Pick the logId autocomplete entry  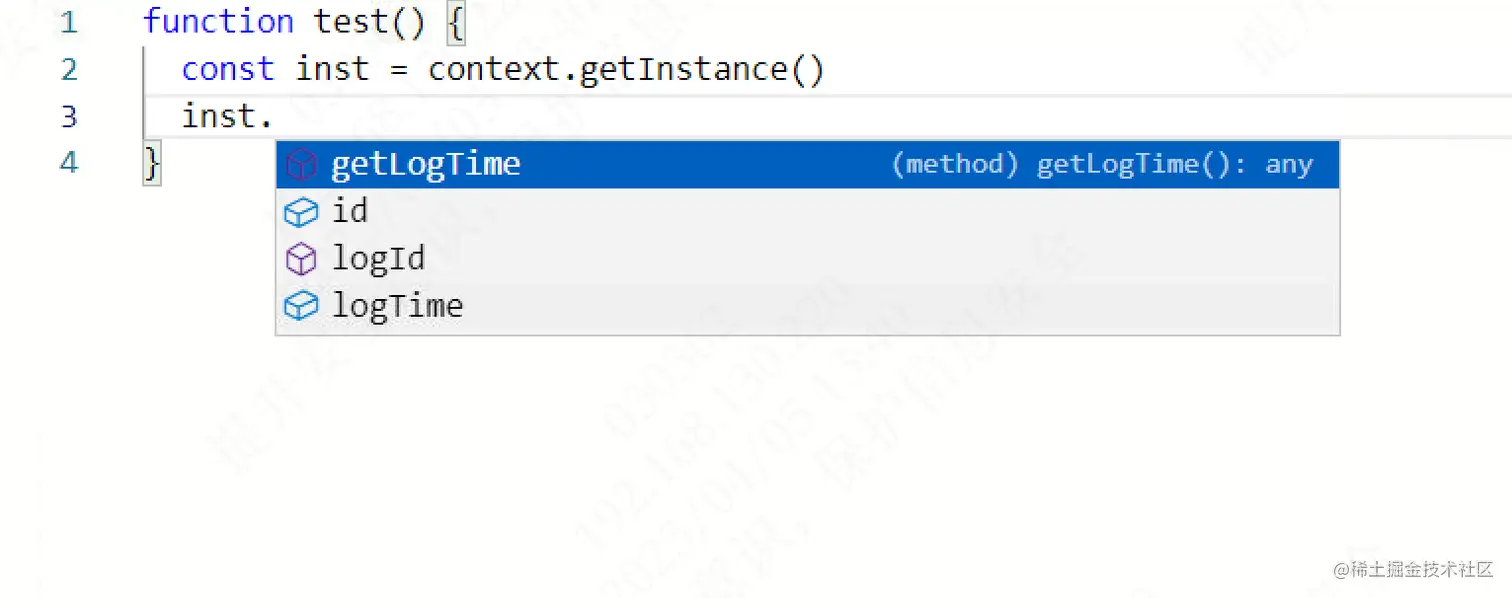(808, 259)
